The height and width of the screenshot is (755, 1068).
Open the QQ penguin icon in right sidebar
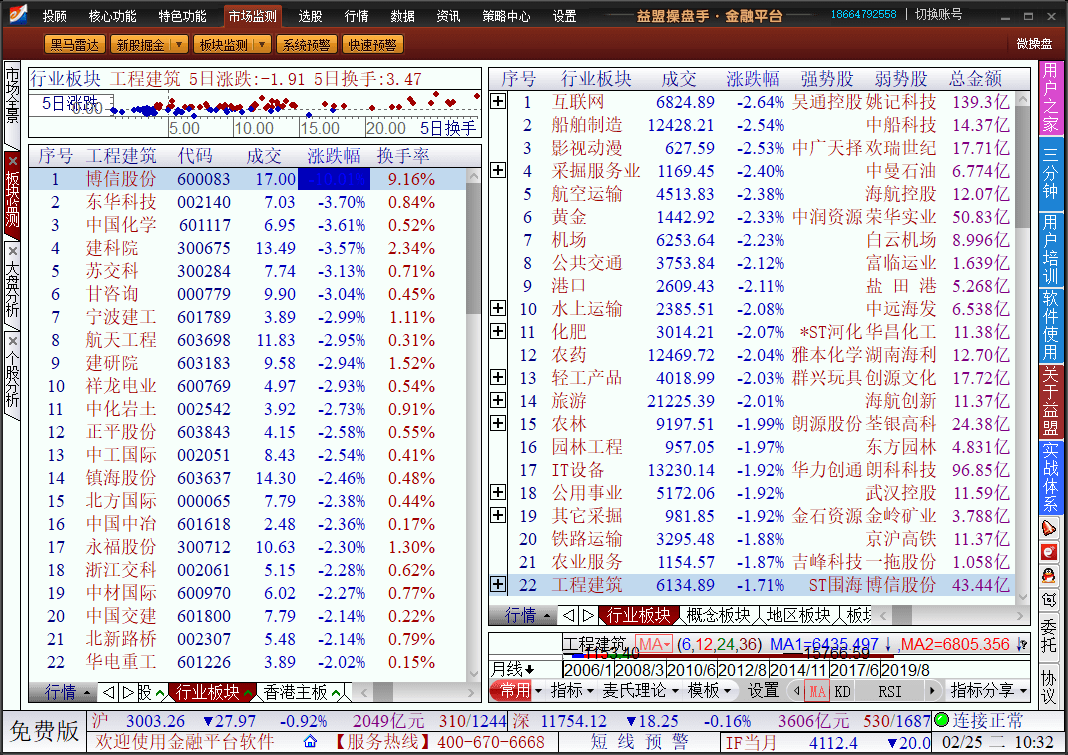tap(1049, 576)
